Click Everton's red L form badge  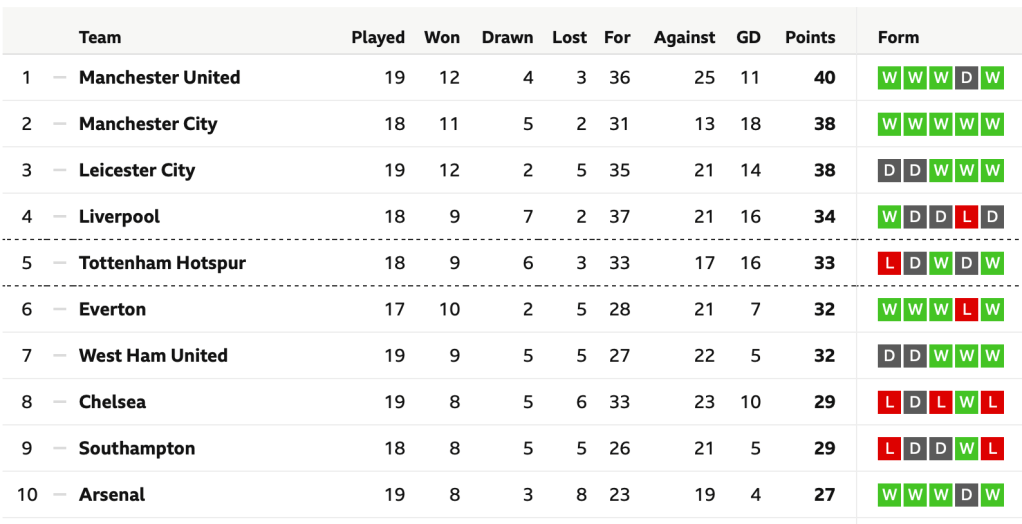pos(966,310)
